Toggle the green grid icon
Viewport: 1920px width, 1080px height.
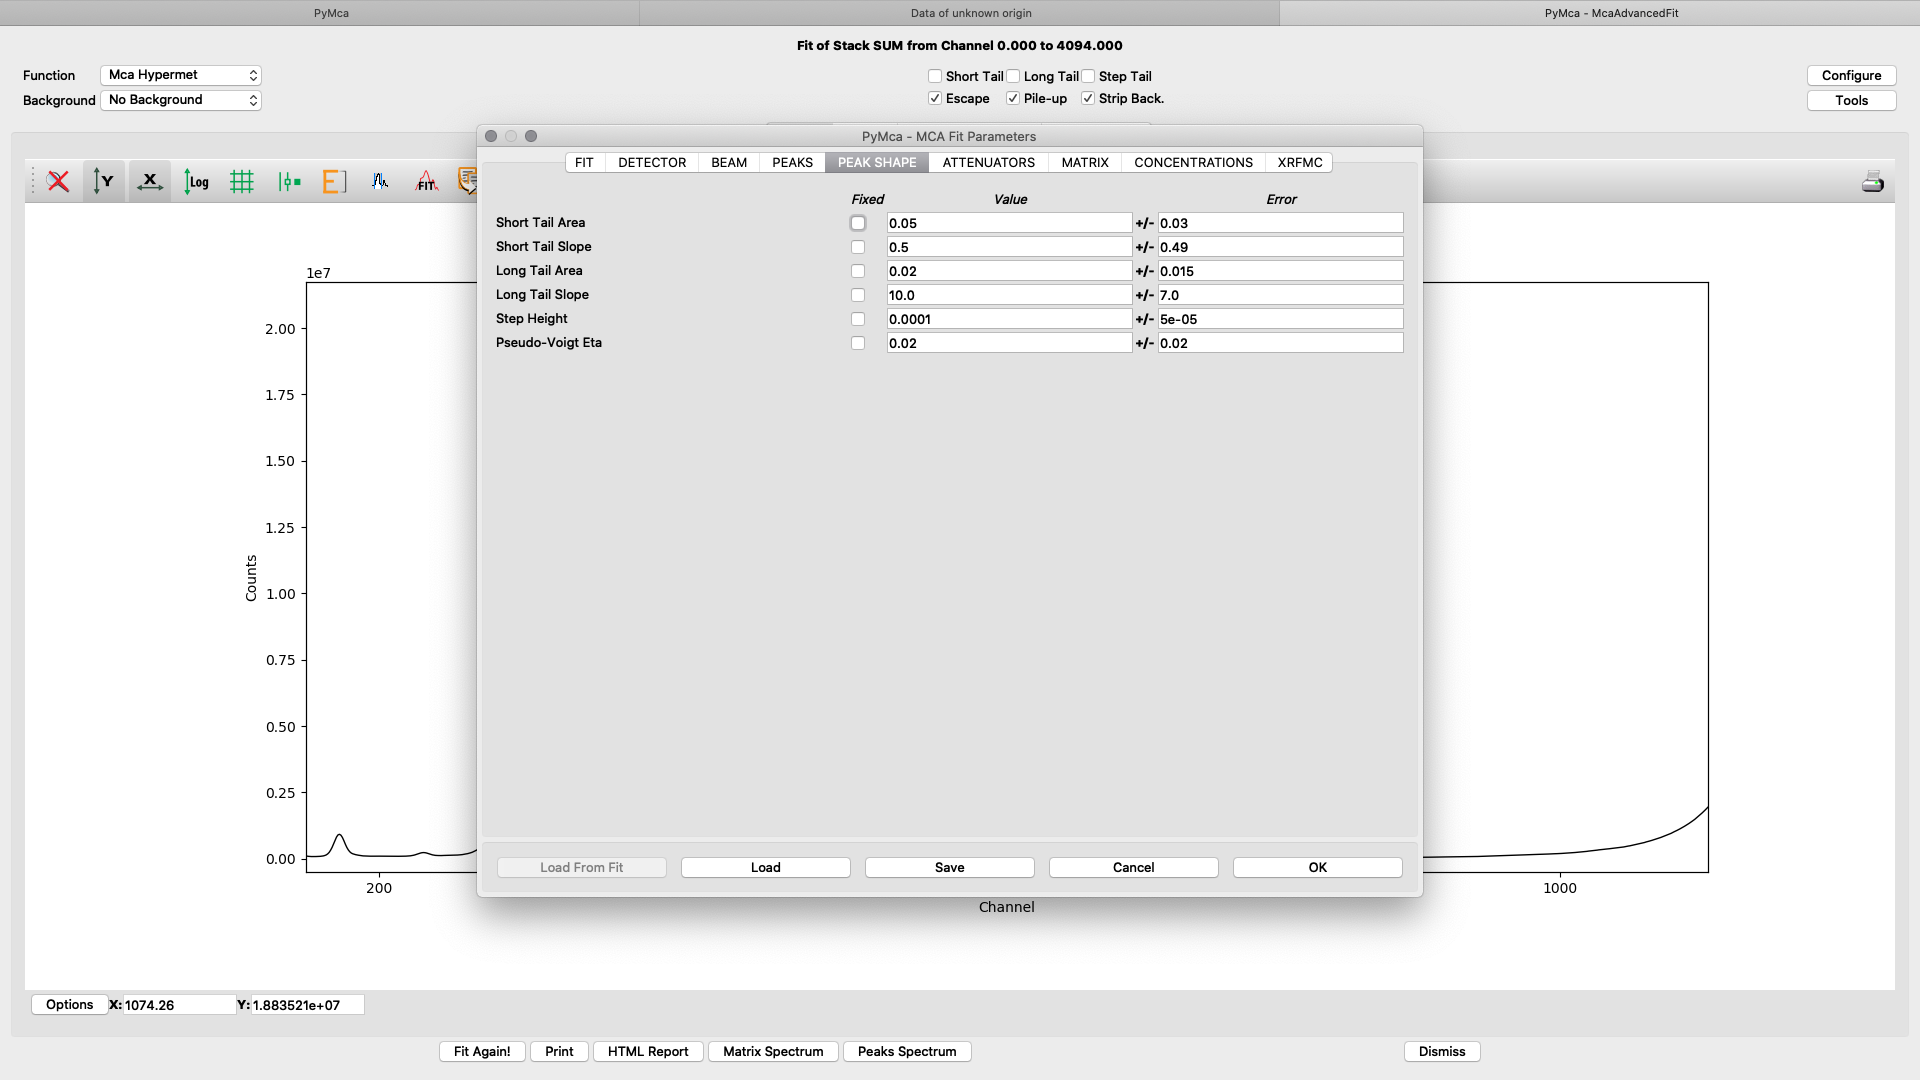[242, 181]
